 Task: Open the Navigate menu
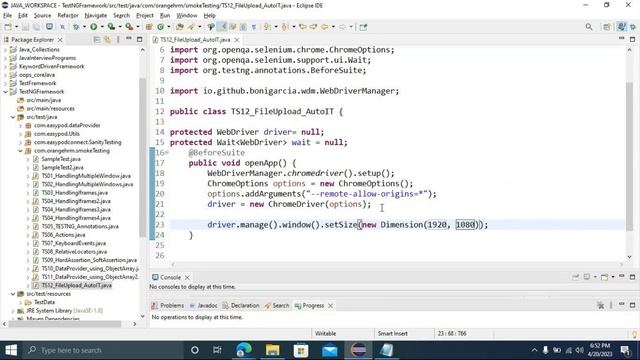pyautogui.click(x=96, y=16)
